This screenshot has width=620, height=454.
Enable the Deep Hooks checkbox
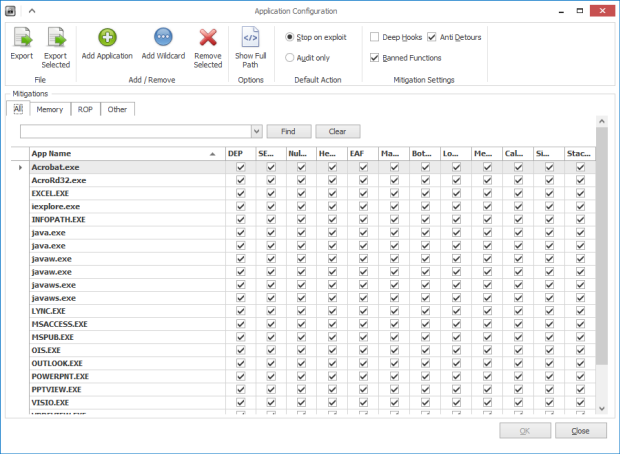click(374, 37)
